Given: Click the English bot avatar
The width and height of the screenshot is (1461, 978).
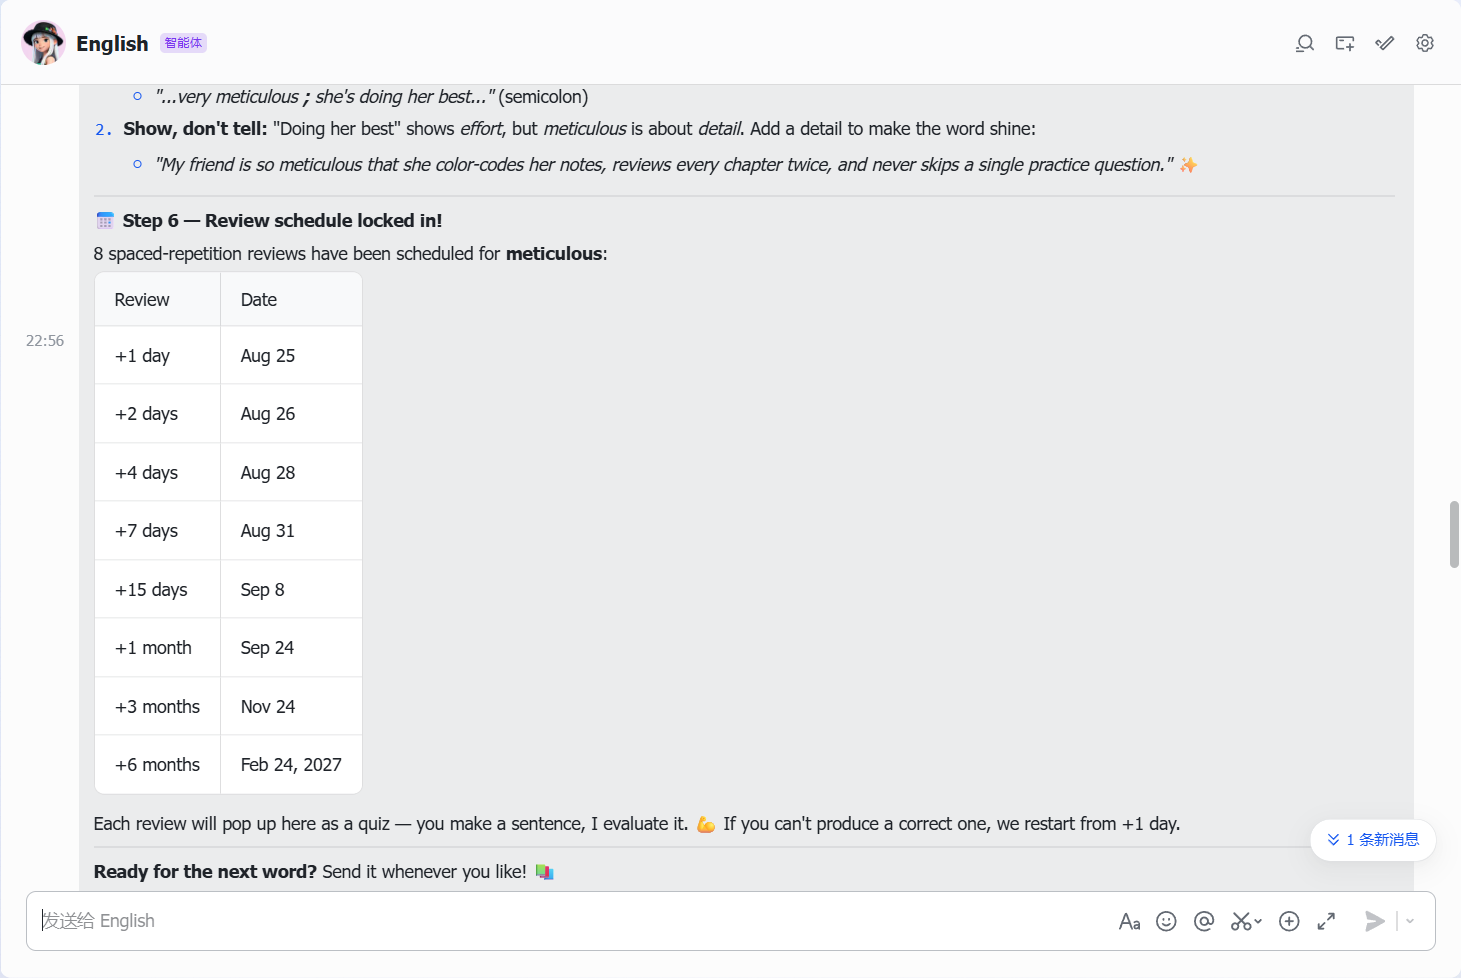Looking at the screenshot, I should pos(43,43).
